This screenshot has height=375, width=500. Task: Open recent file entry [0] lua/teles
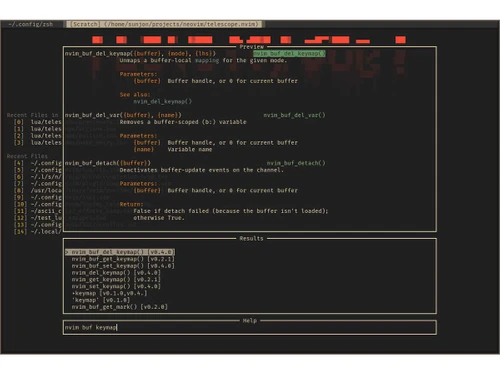pos(37,122)
